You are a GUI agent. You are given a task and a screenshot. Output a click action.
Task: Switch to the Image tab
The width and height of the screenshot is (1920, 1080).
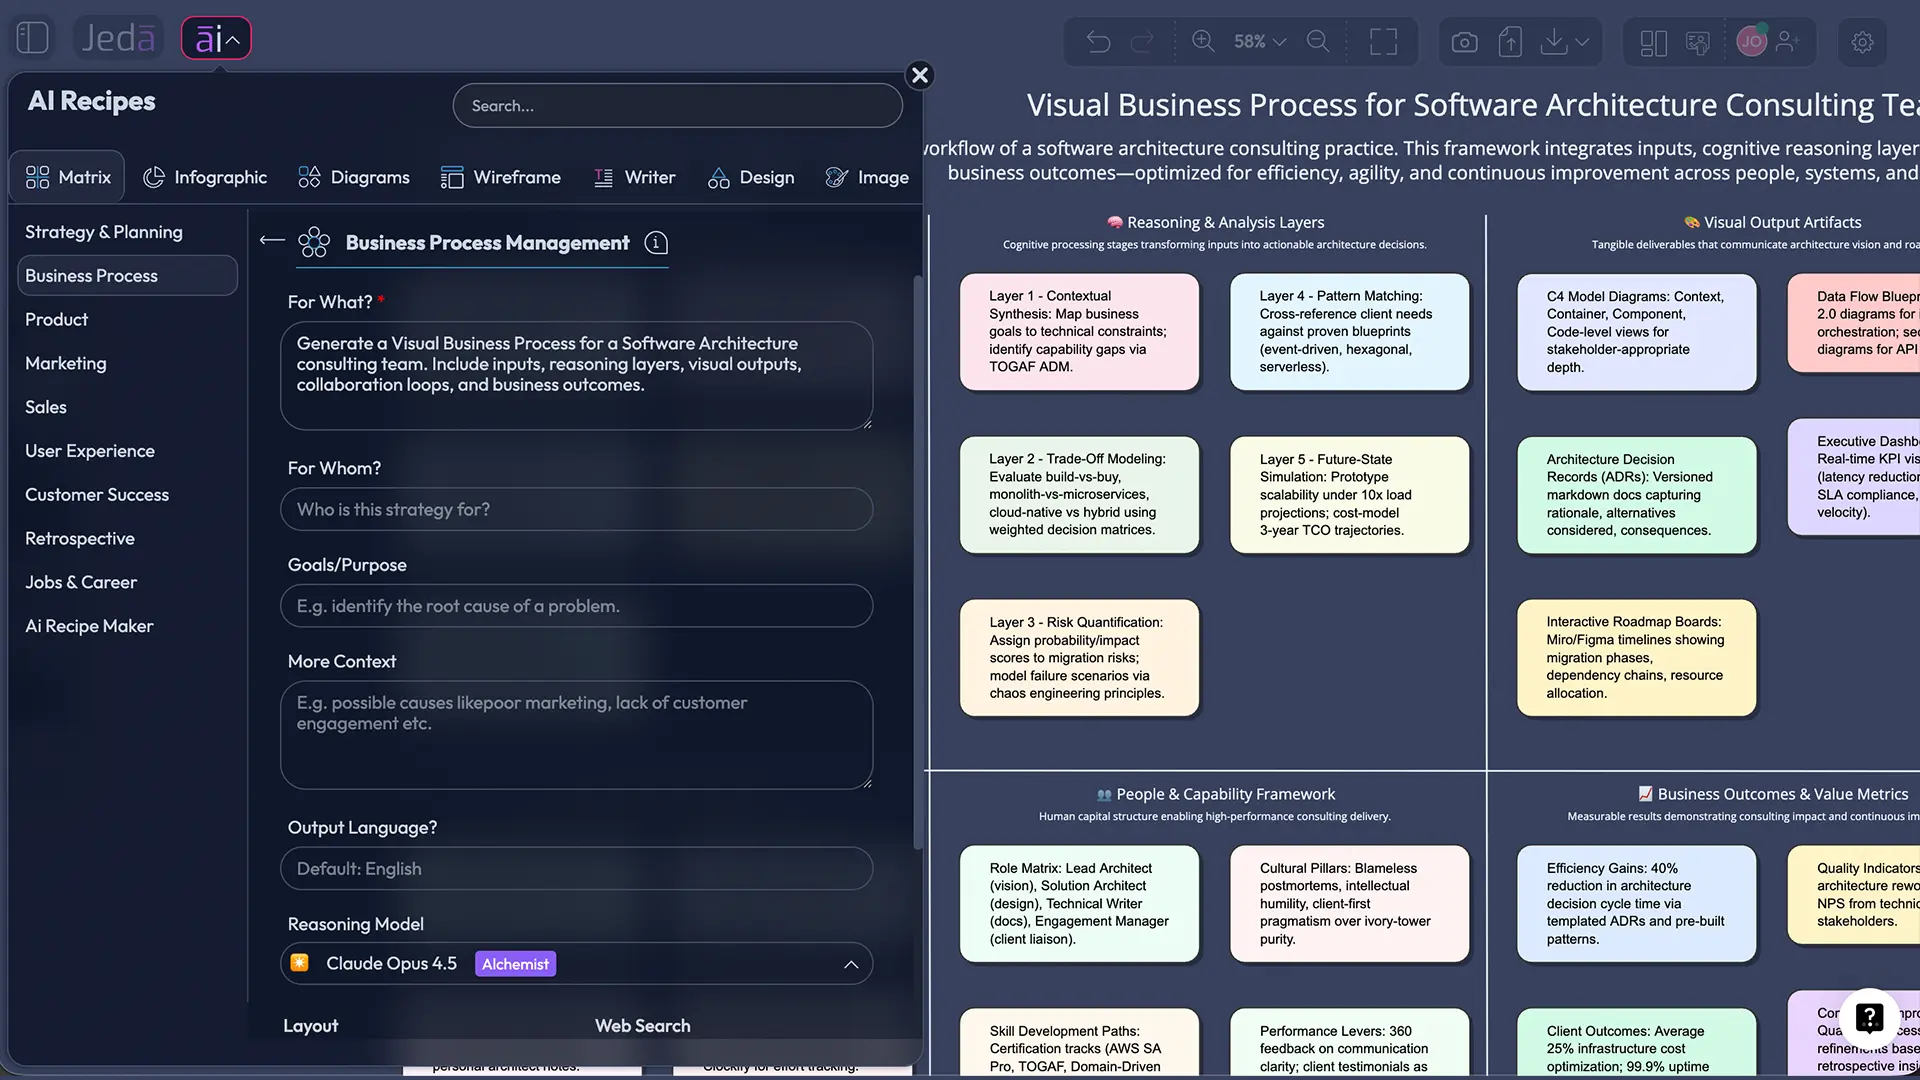point(867,177)
